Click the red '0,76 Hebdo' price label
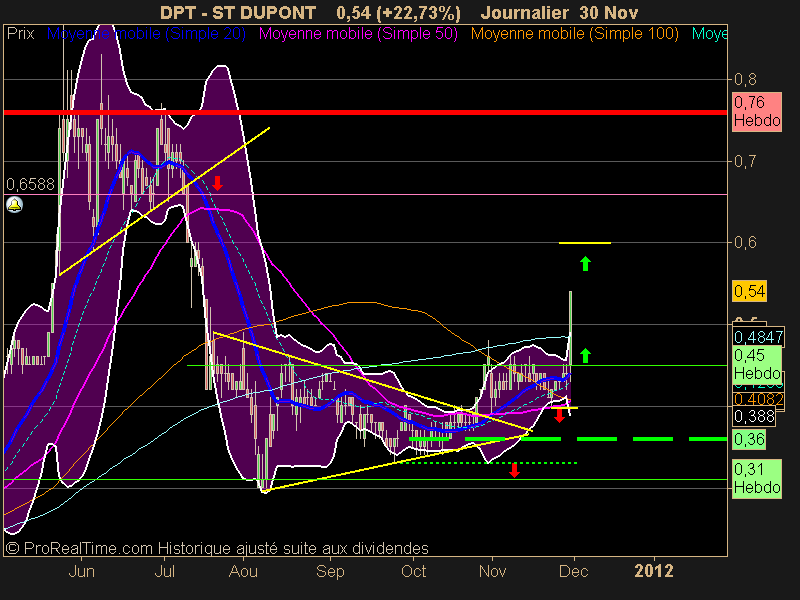 (757, 112)
